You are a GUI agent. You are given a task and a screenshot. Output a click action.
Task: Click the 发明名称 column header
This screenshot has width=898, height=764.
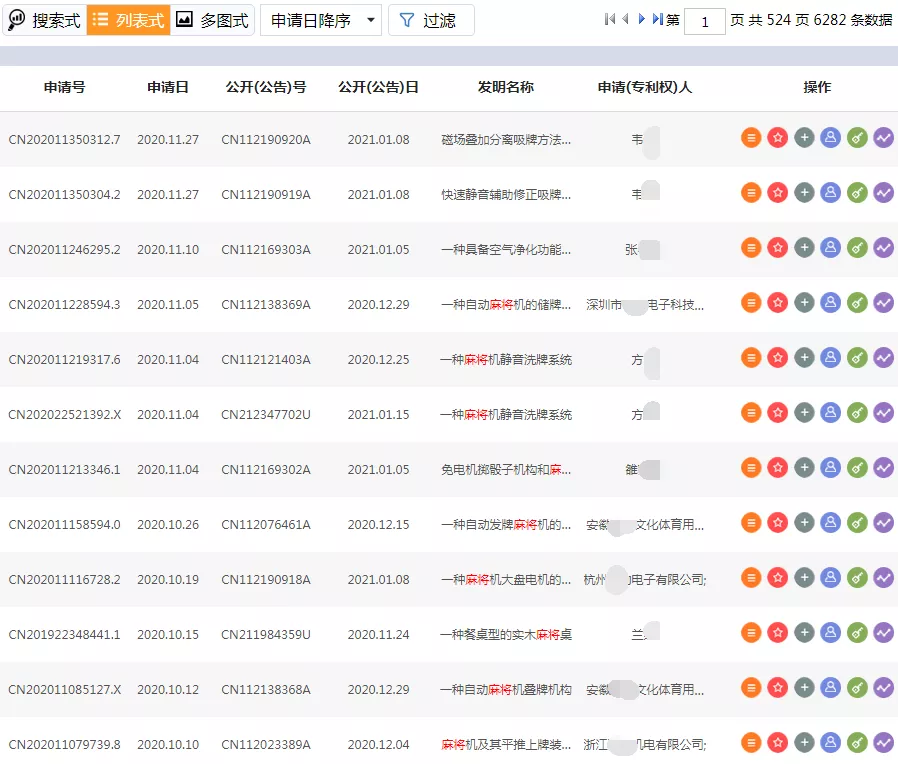pos(506,87)
